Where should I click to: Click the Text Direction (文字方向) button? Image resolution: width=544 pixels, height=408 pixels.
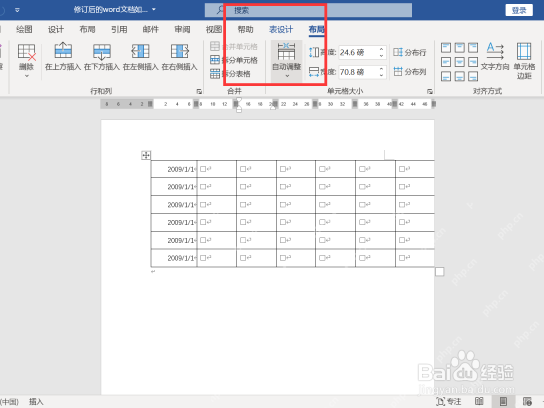click(x=495, y=57)
